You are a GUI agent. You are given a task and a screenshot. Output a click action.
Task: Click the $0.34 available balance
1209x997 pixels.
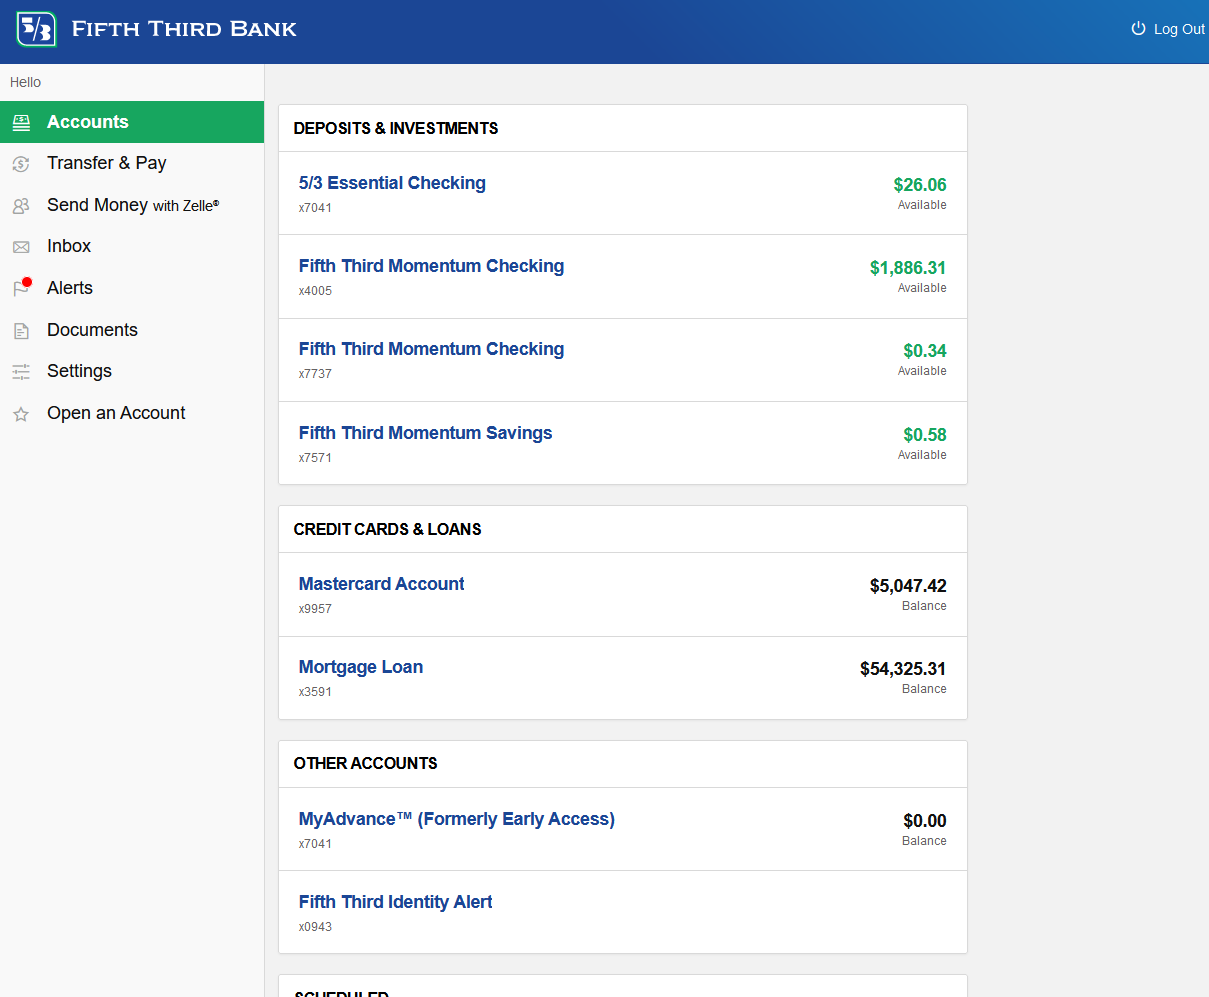(x=925, y=351)
